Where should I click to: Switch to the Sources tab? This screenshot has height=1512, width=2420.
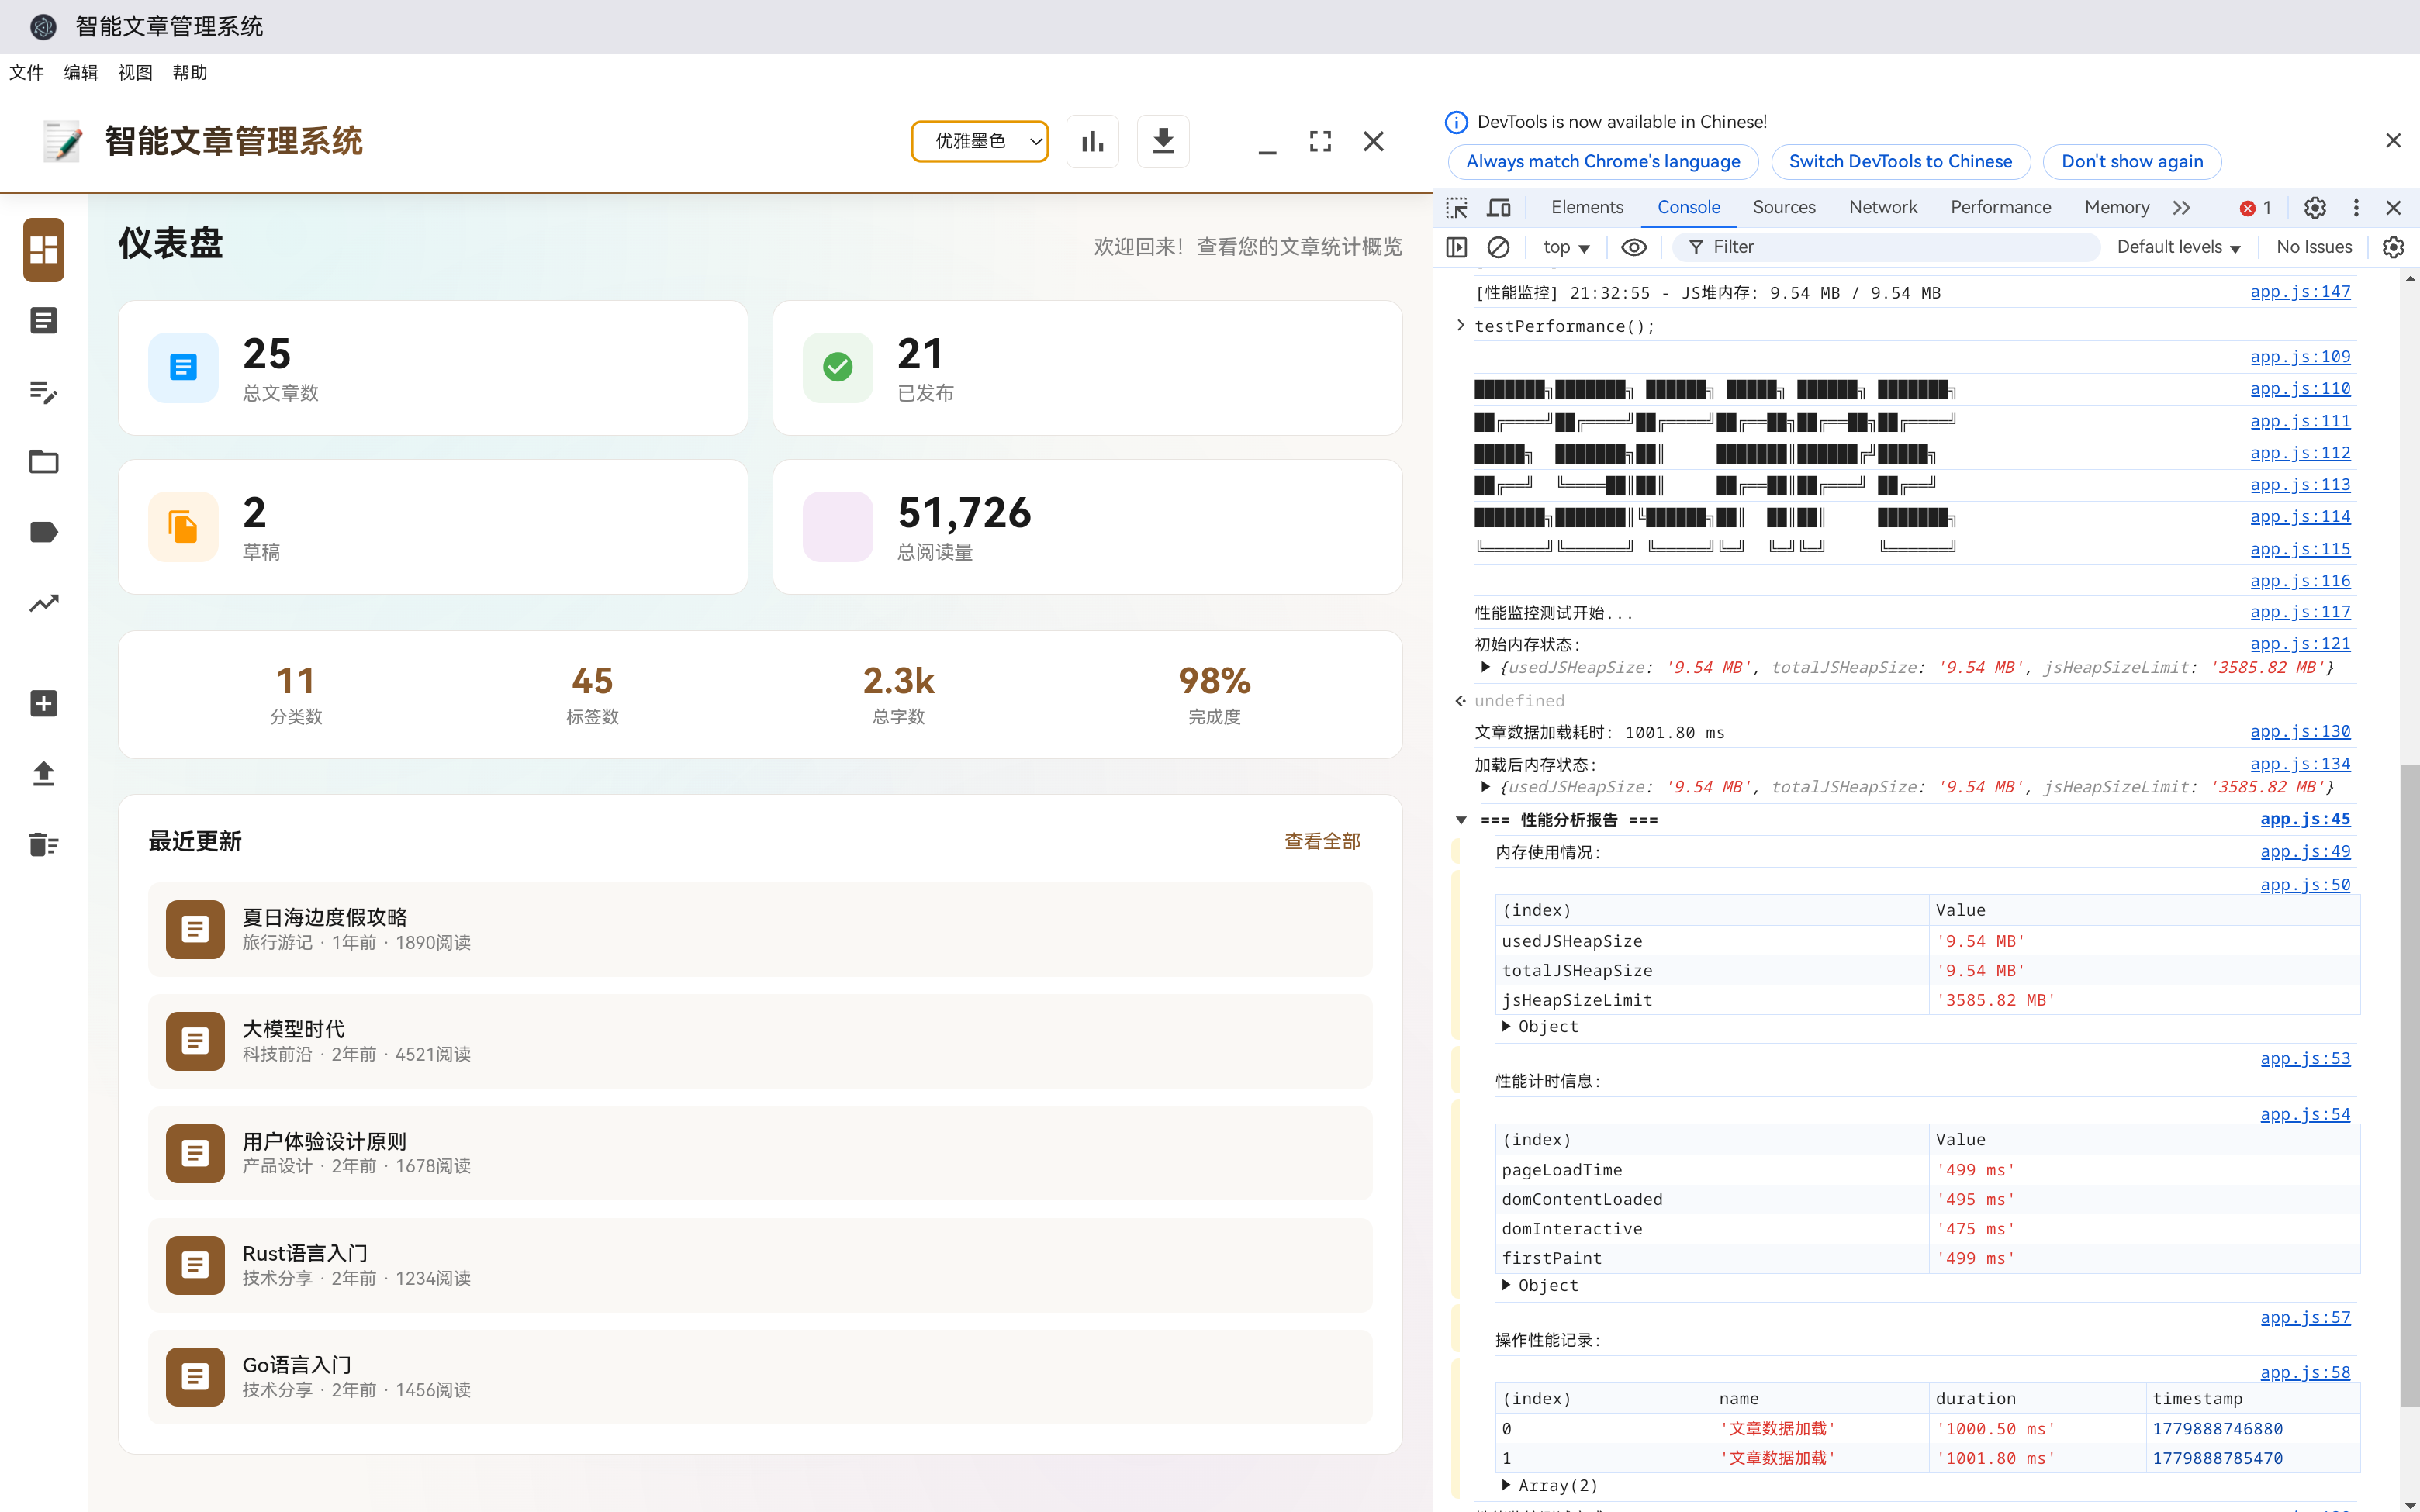tap(1784, 207)
